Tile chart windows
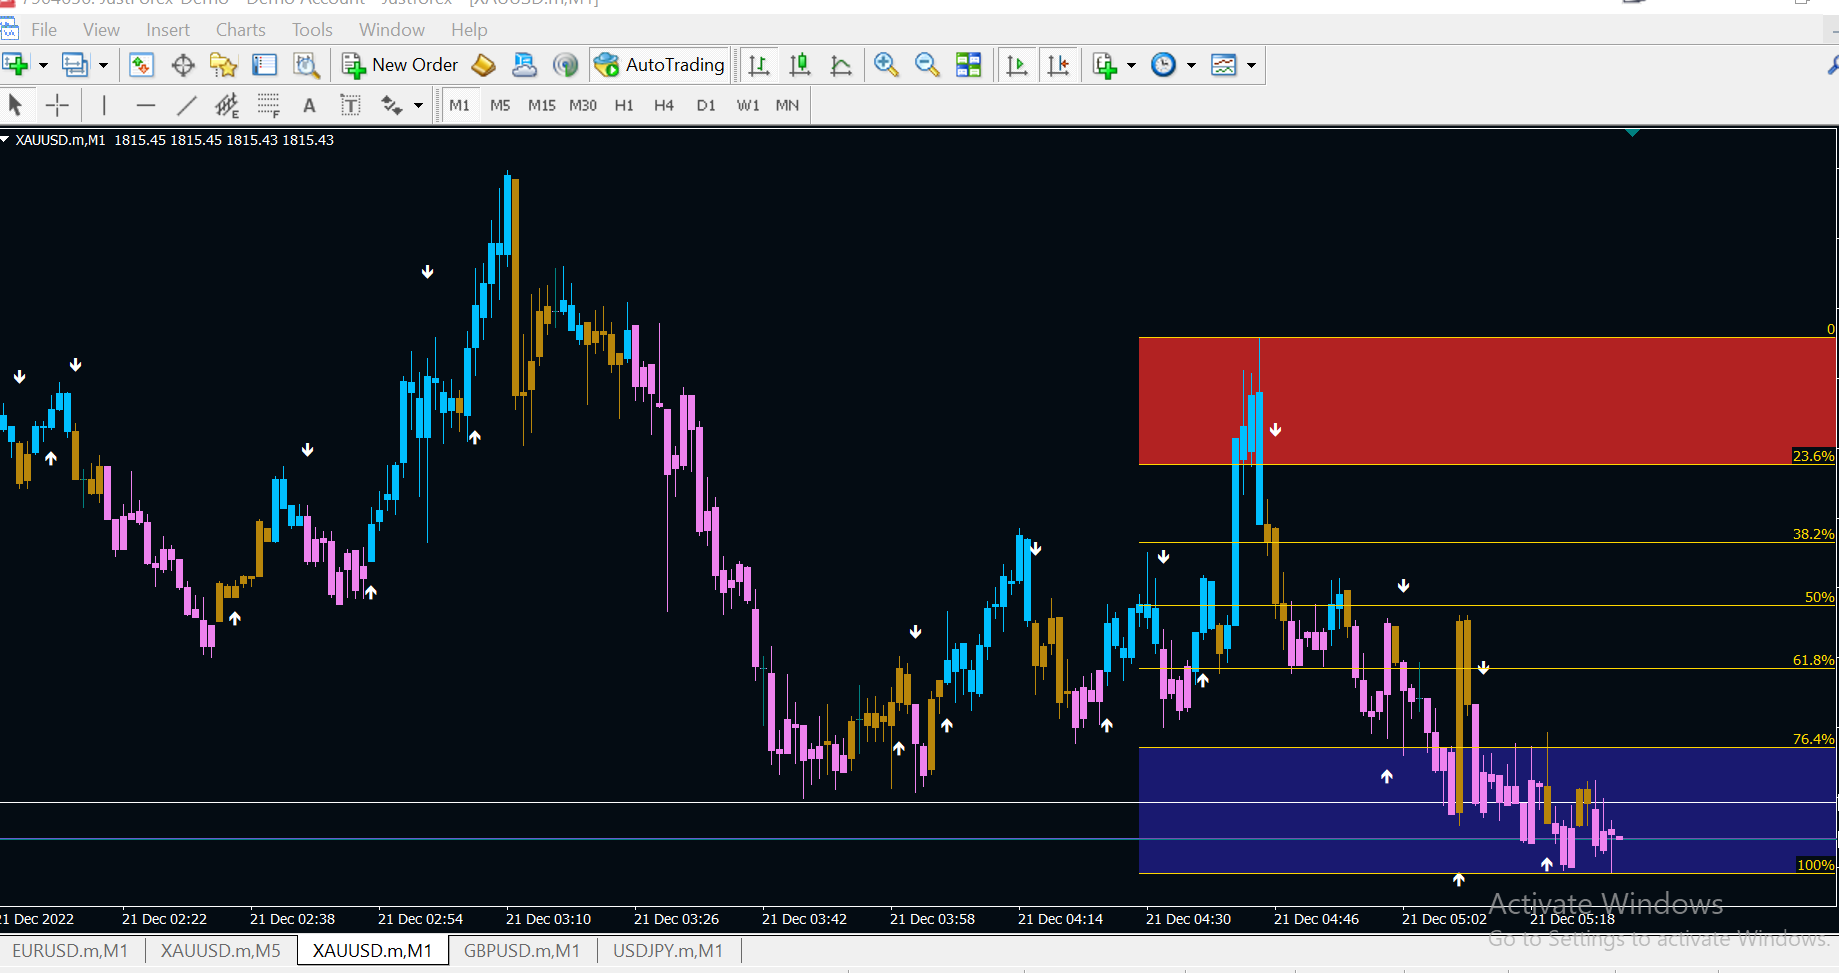 click(x=968, y=66)
